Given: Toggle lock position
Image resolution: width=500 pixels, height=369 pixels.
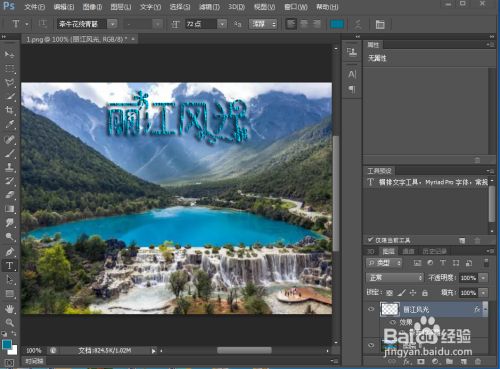Looking at the screenshot, I should [413, 293].
